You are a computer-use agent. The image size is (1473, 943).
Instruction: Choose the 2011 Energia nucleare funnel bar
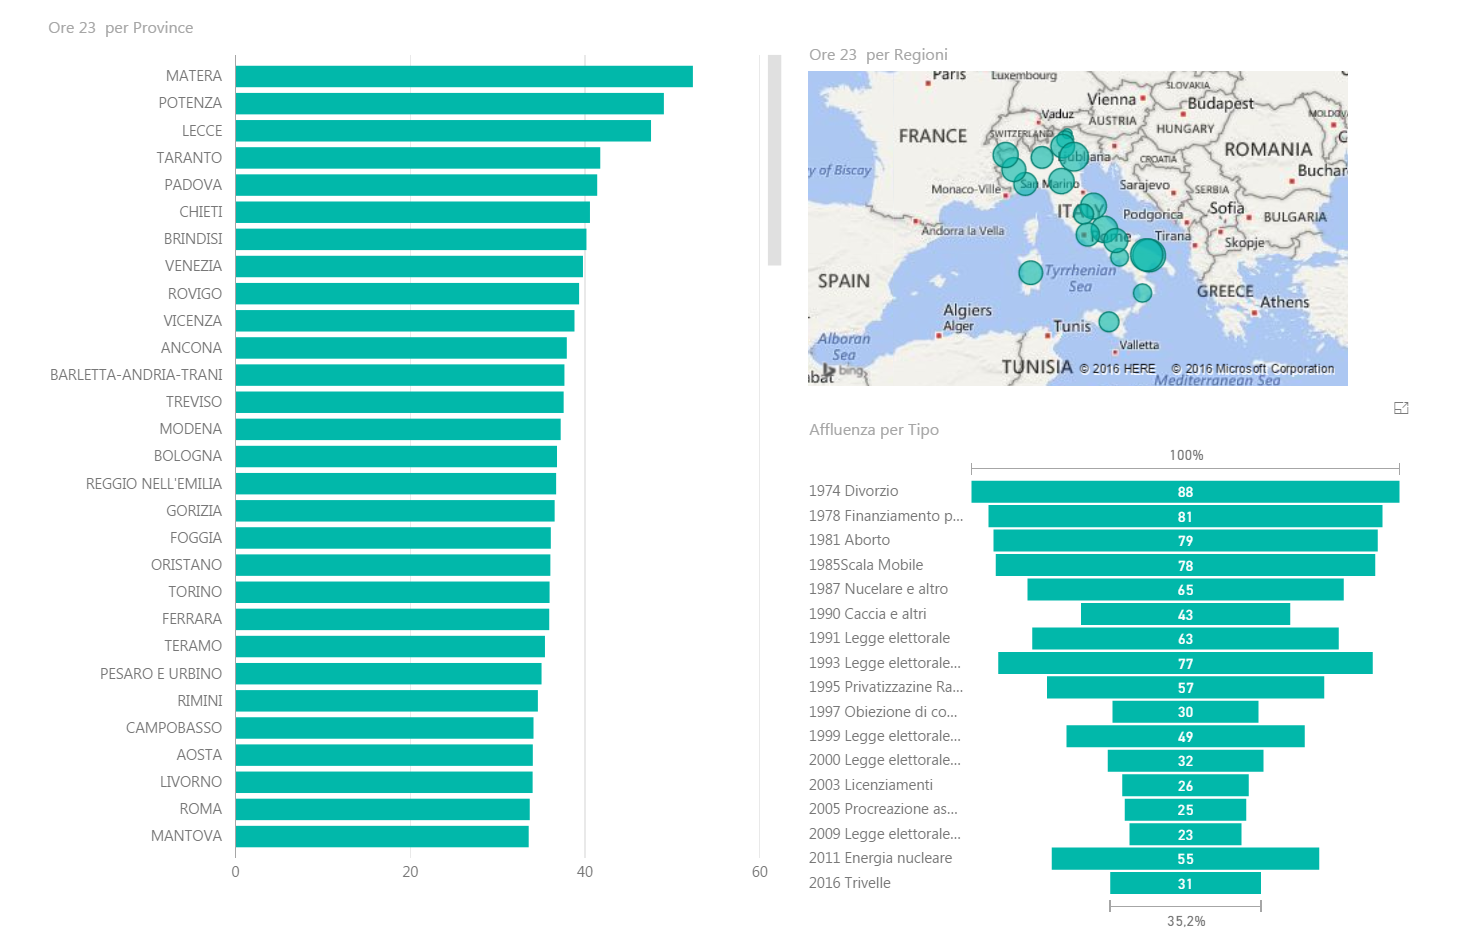tap(1184, 859)
